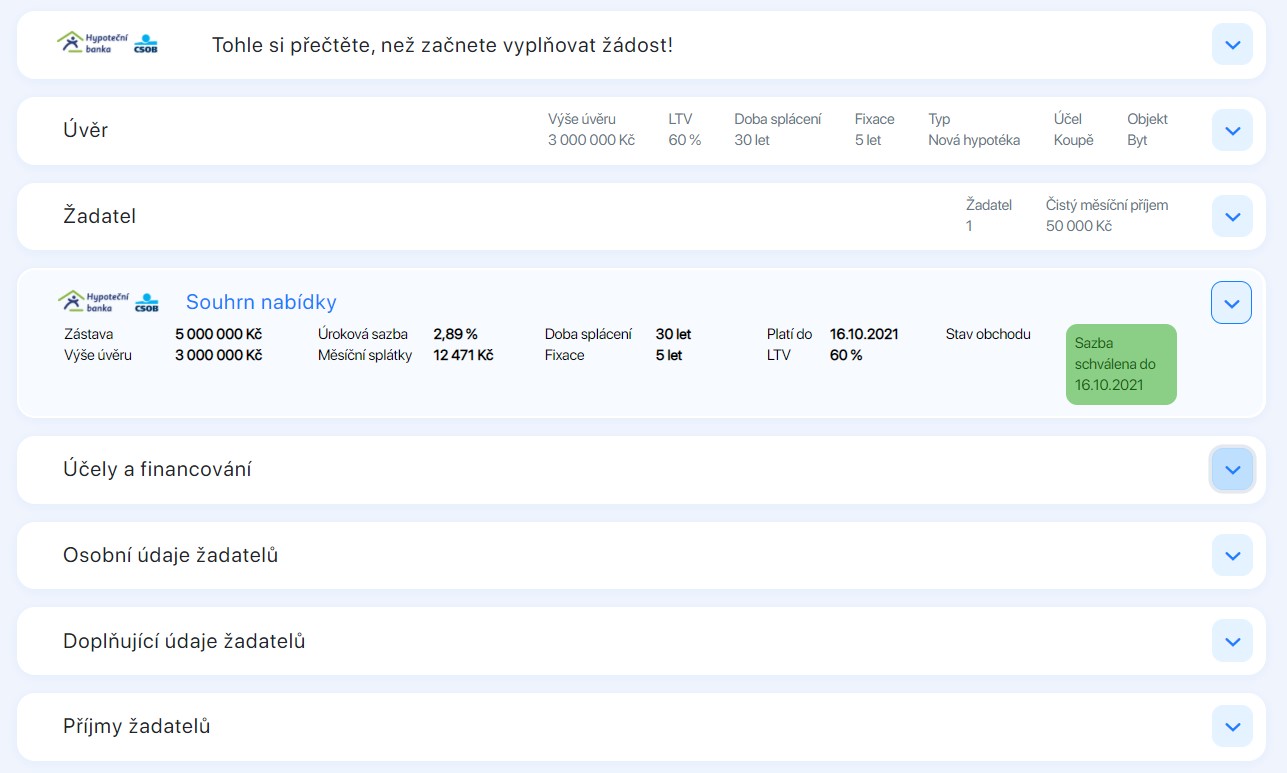This screenshot has height=773, width=1287.
Task: Click the 'Nová hypotéka' type value in Úvěr row
Action: (973, 140)
